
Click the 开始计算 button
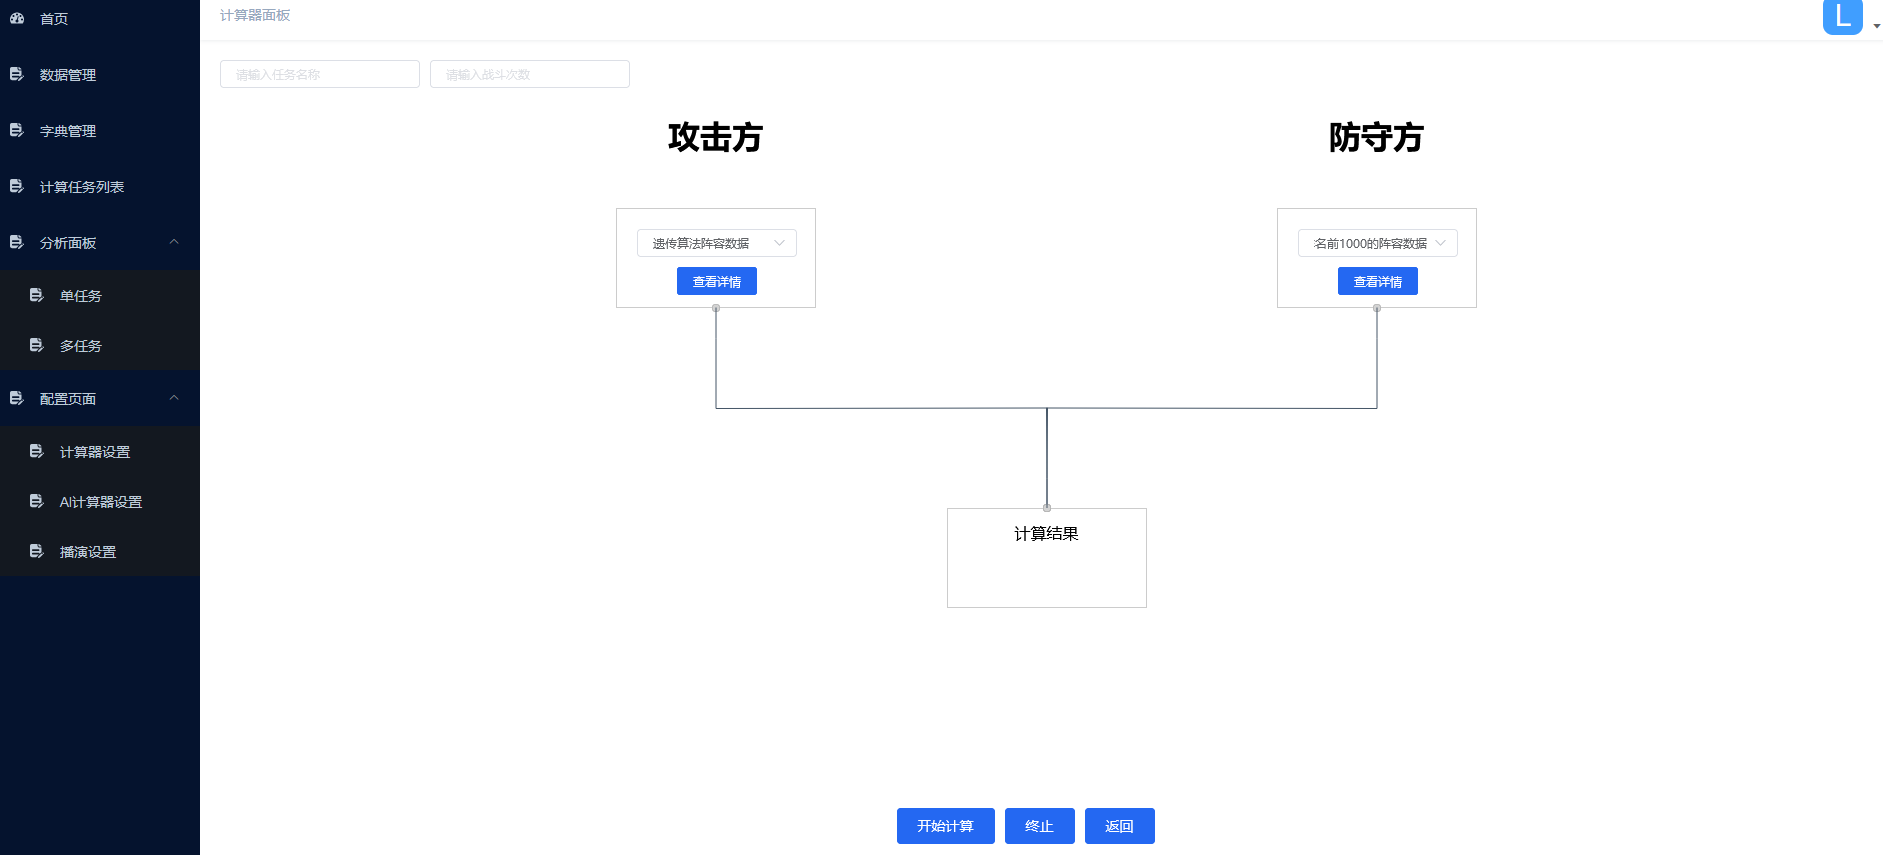(945, 826)
